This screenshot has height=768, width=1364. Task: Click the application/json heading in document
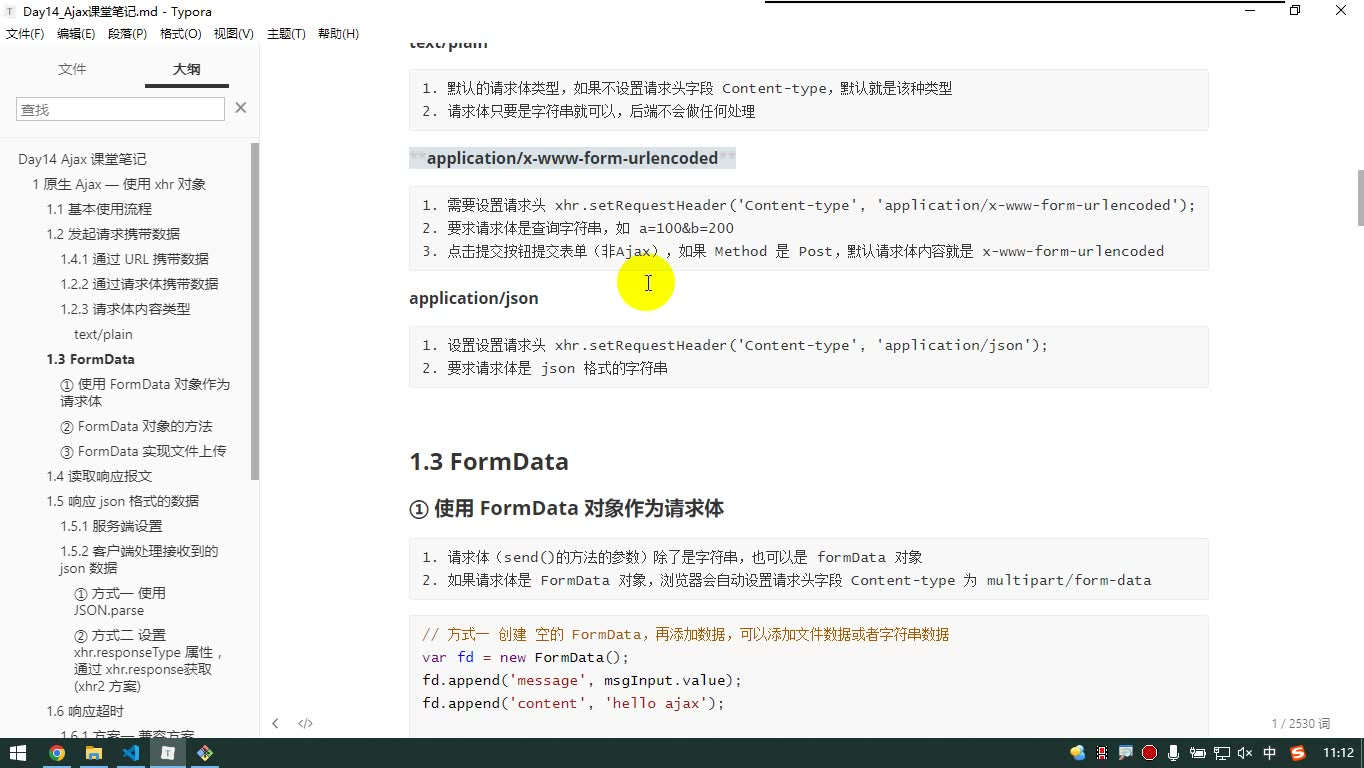point(474,298)
